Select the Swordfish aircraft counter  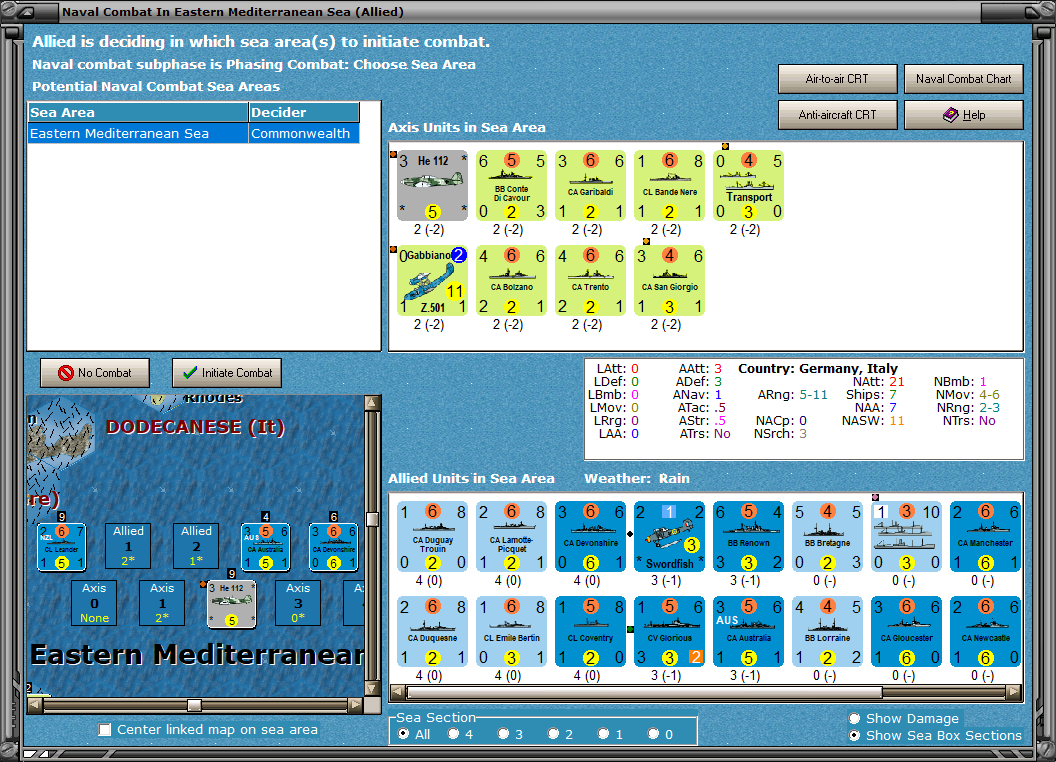(x=669, y=536)
